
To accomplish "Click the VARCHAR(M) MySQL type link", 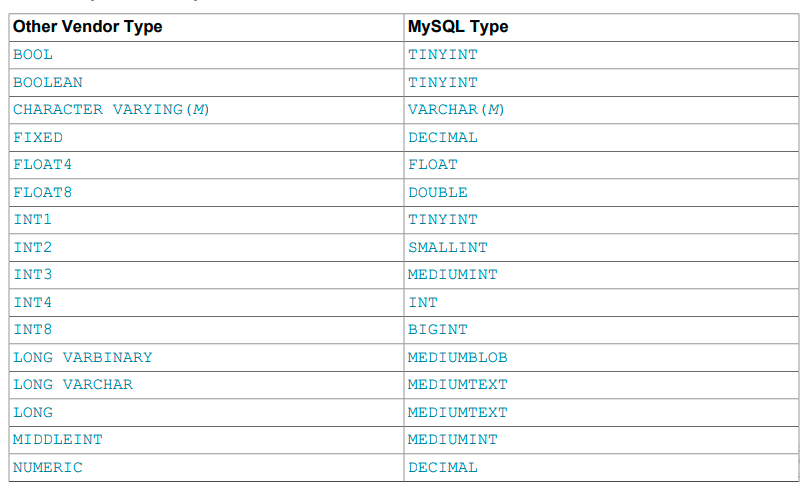I will [x=456, y=109].
